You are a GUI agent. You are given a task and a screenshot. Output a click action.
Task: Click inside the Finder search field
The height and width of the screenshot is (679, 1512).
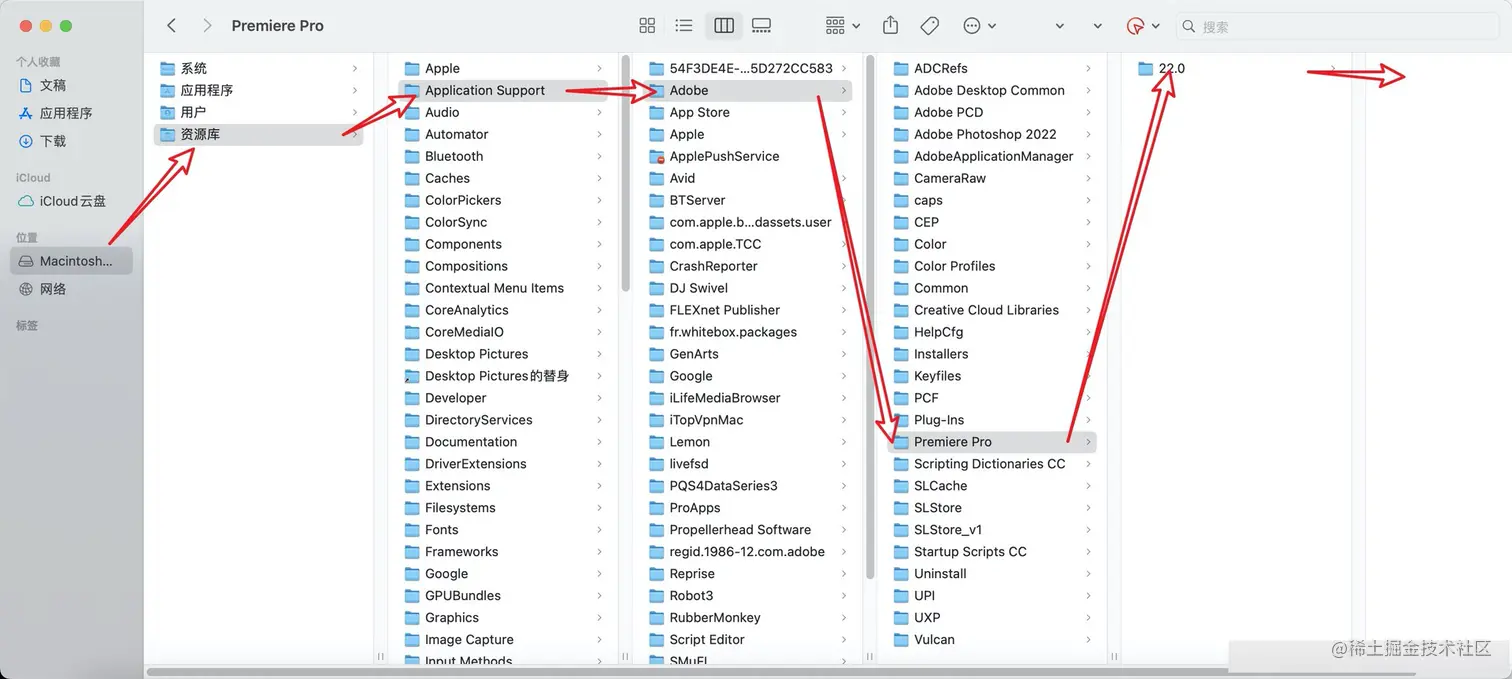coord(1336,26)
